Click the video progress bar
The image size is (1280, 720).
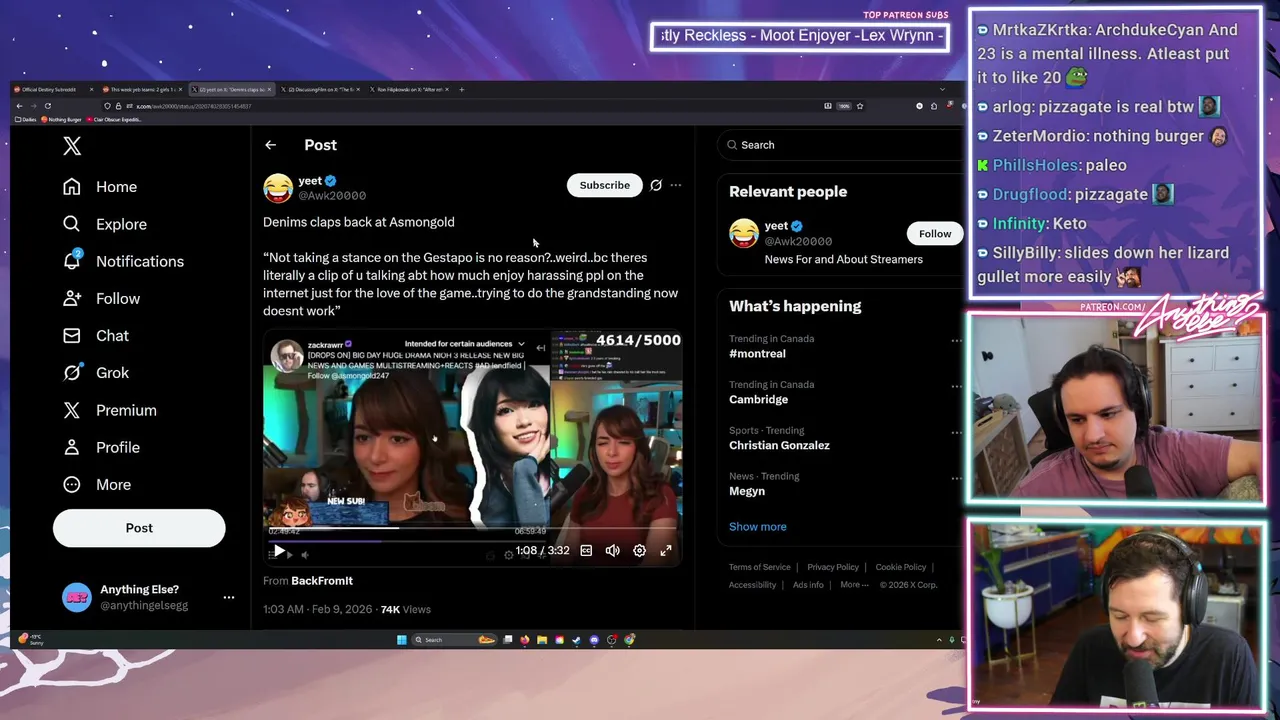click(x=472, y=529)
